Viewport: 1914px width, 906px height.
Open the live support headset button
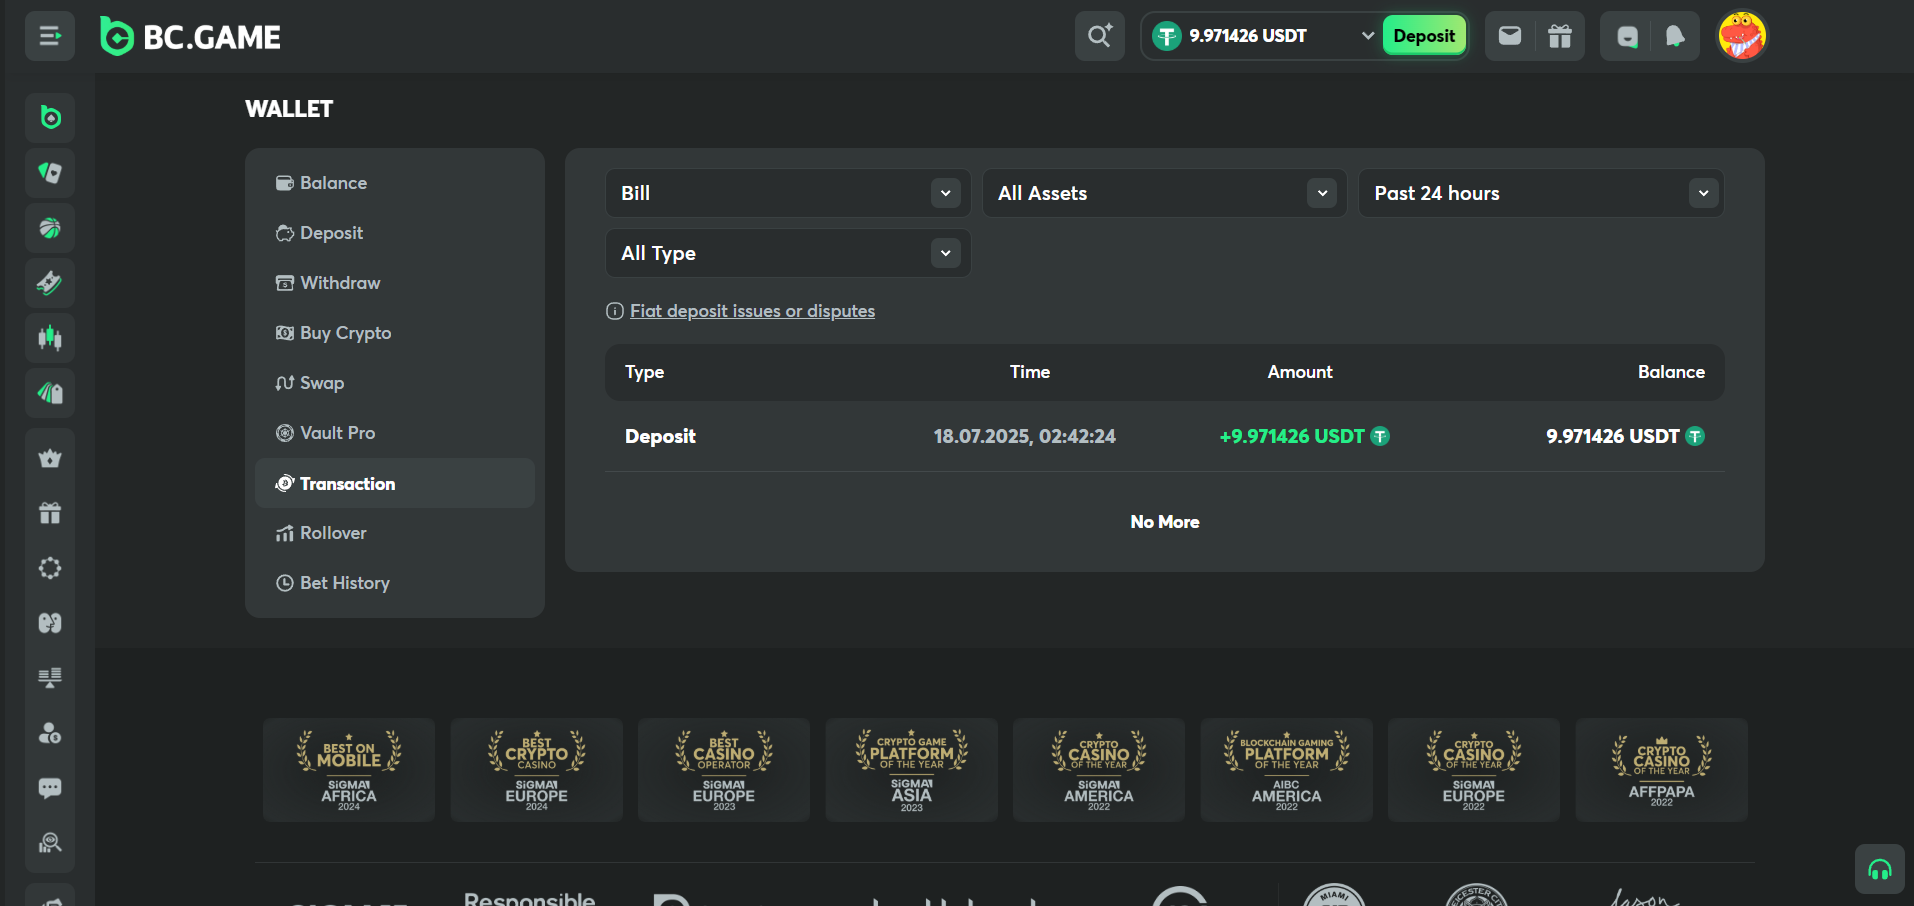tap(1880, 869)
